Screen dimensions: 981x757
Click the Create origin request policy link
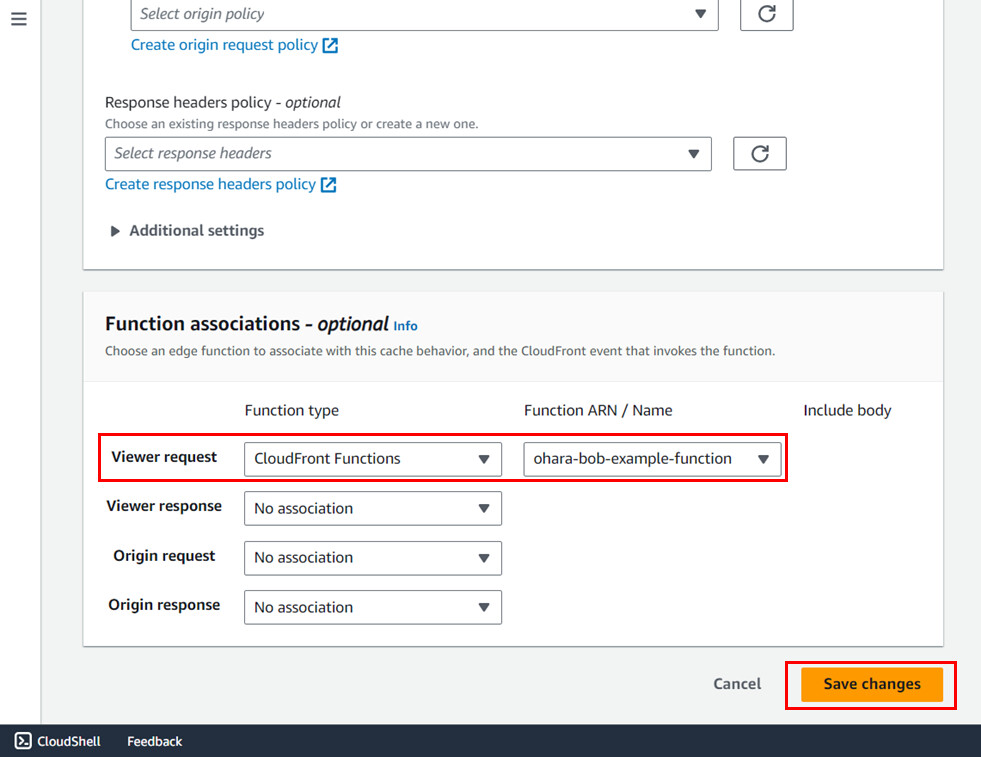pos(224,45)
